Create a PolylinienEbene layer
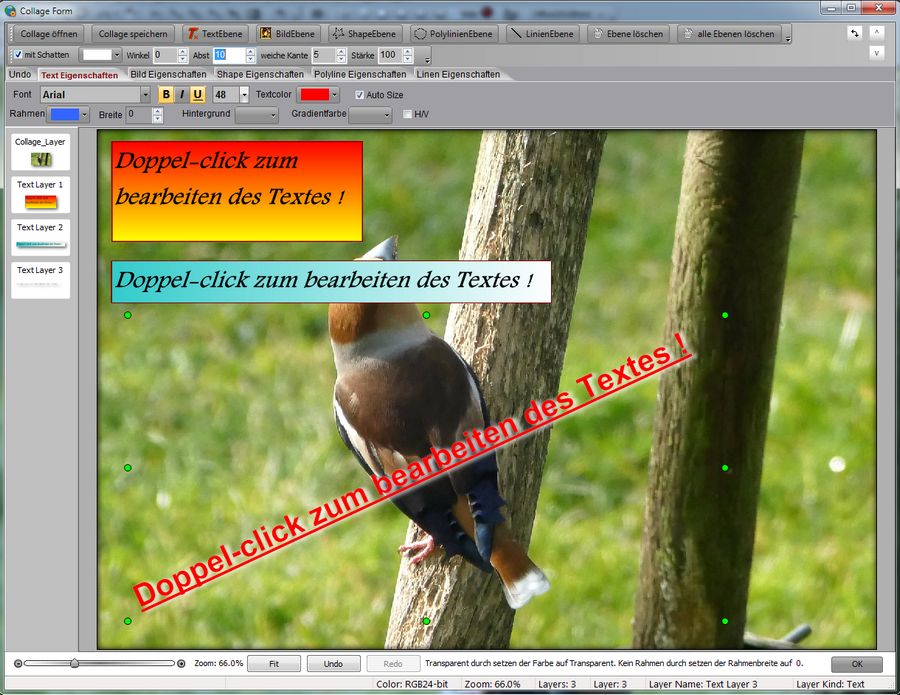Viewport: 900px width, 695px height. click(452, 32)
